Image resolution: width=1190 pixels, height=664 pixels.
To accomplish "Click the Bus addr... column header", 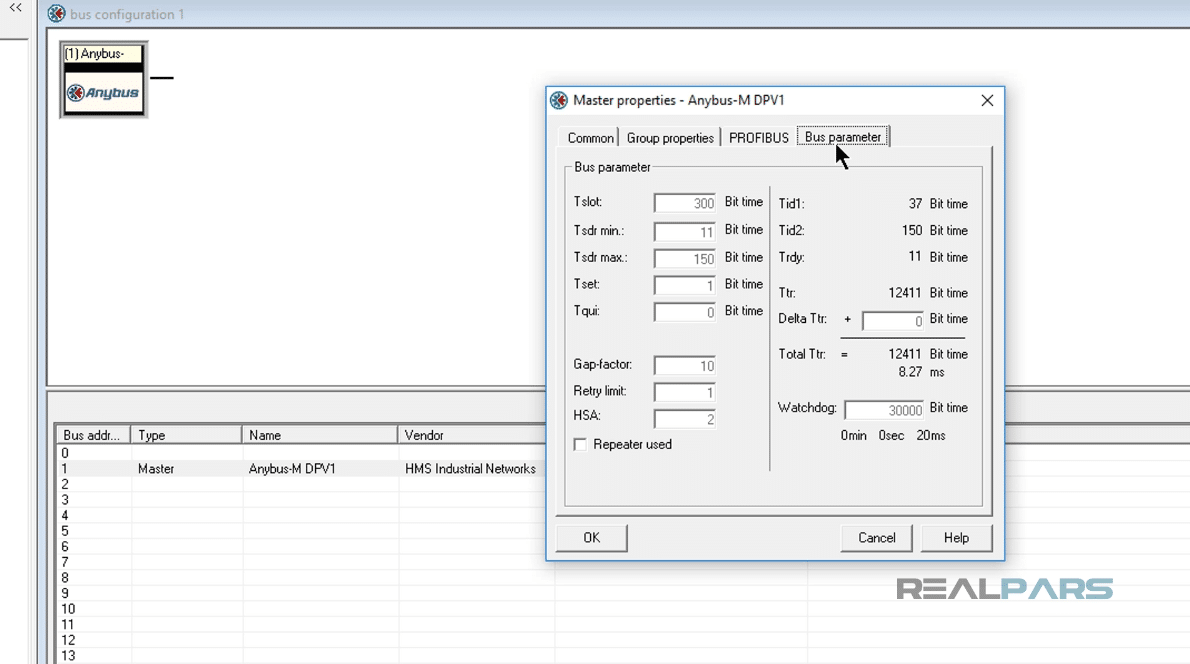I will 92,435.
